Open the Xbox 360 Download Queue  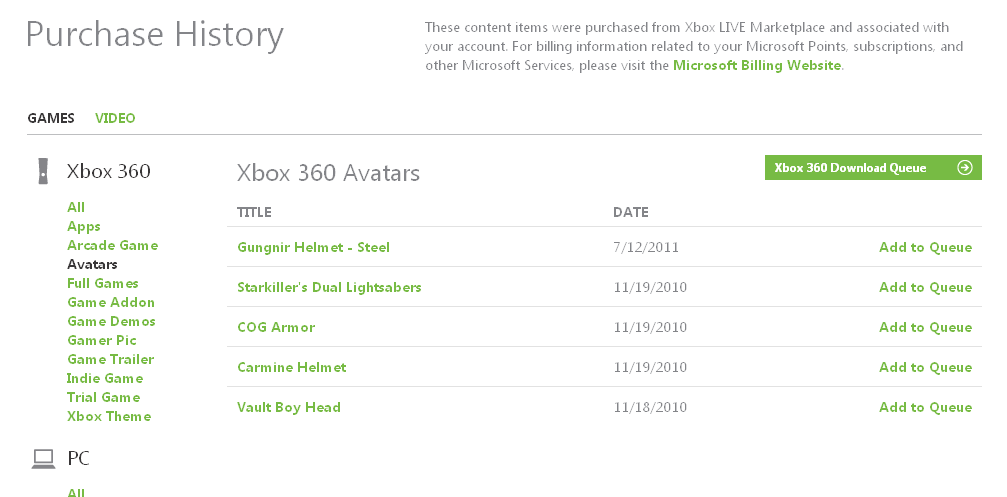[x=851, y=168]
